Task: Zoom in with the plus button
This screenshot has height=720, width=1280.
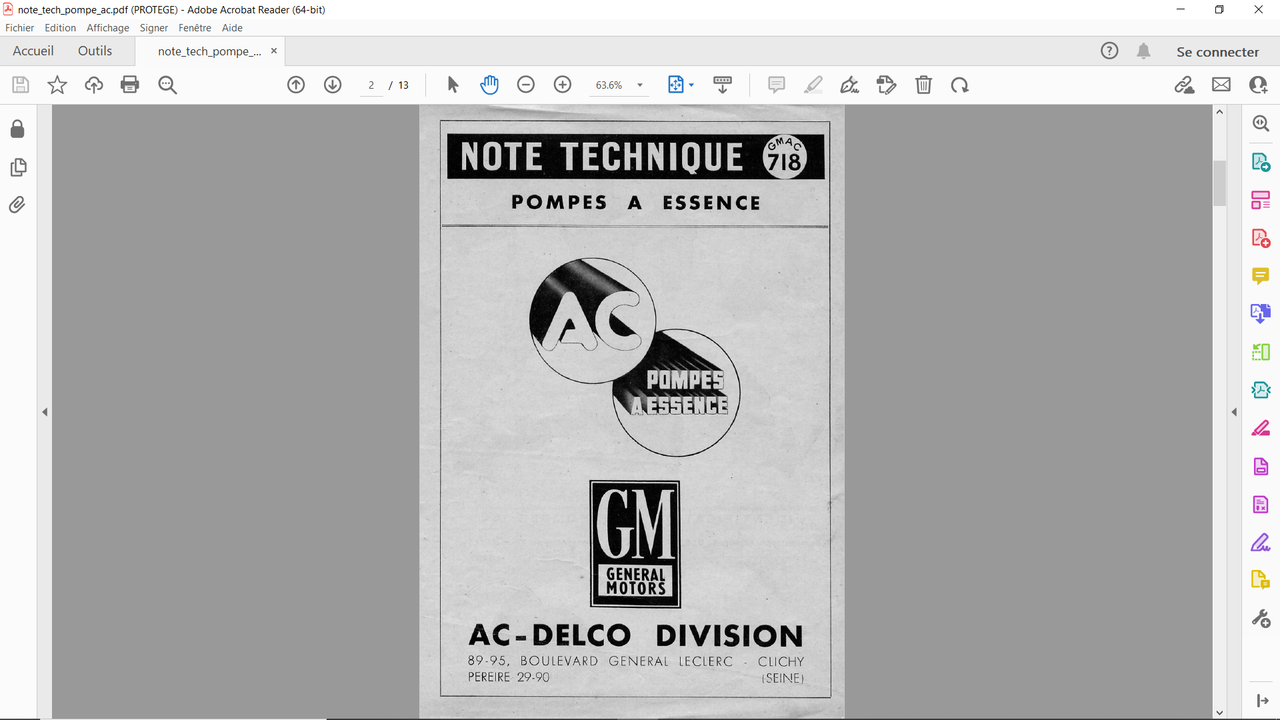Action: [562, 85]
